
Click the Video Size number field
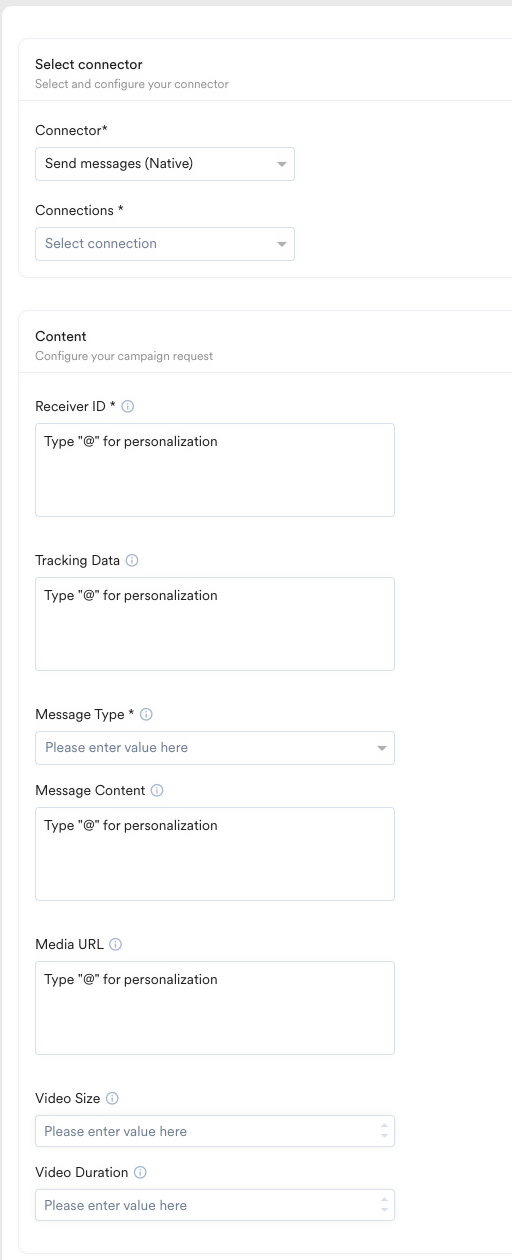click(x=215, y=1131)
